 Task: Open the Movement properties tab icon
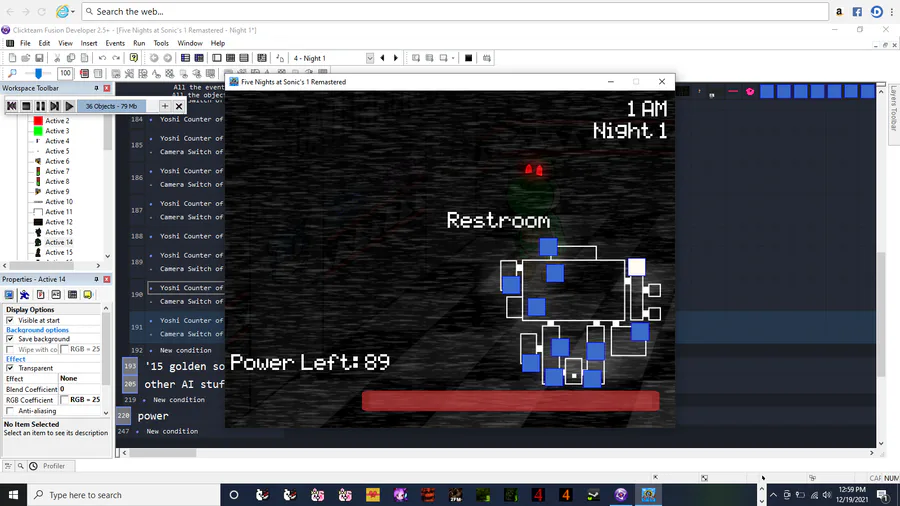click(25, 294)
